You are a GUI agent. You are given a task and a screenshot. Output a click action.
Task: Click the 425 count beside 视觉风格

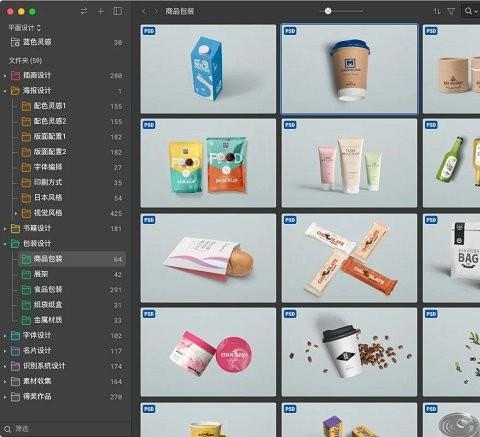(x=116, y=213)
